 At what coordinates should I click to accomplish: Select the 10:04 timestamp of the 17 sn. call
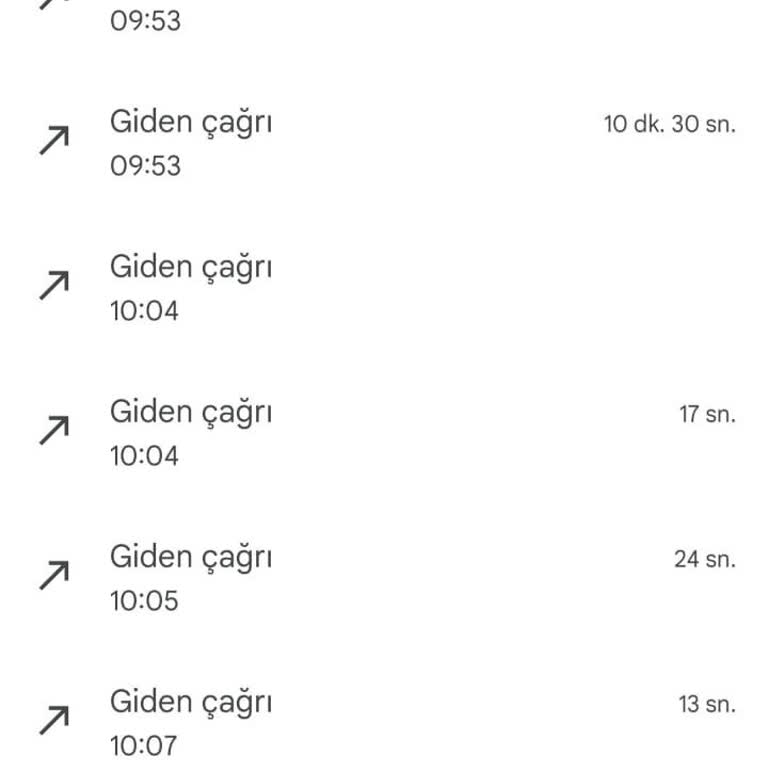pos(144,456)
